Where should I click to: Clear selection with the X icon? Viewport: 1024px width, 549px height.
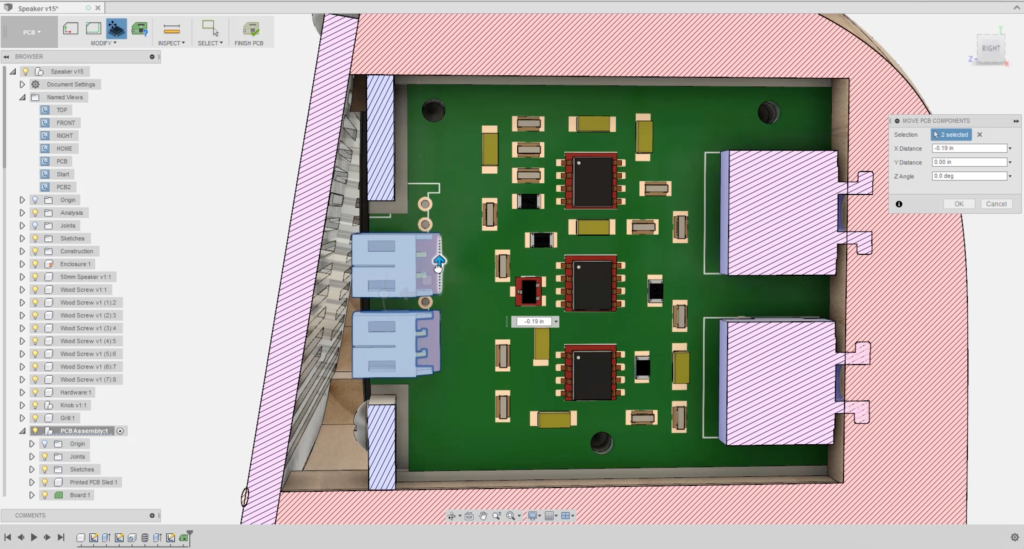point(980,134)
